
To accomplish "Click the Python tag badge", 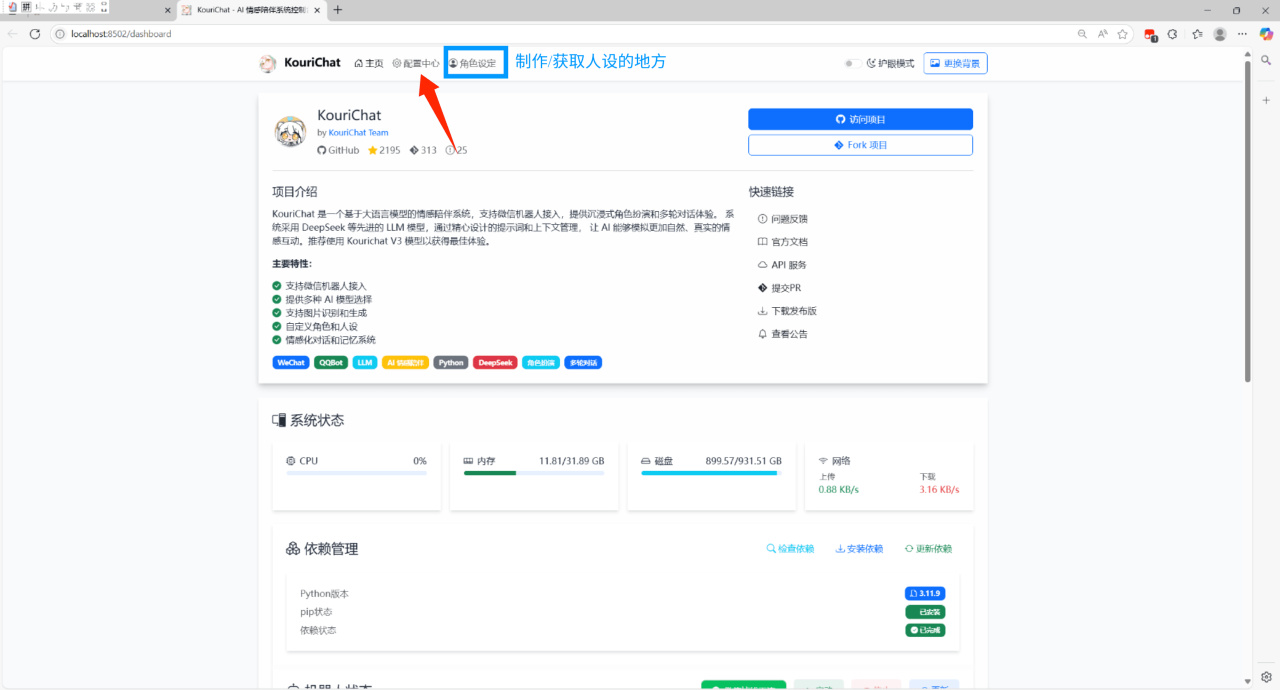I will [x=451, y=362].
